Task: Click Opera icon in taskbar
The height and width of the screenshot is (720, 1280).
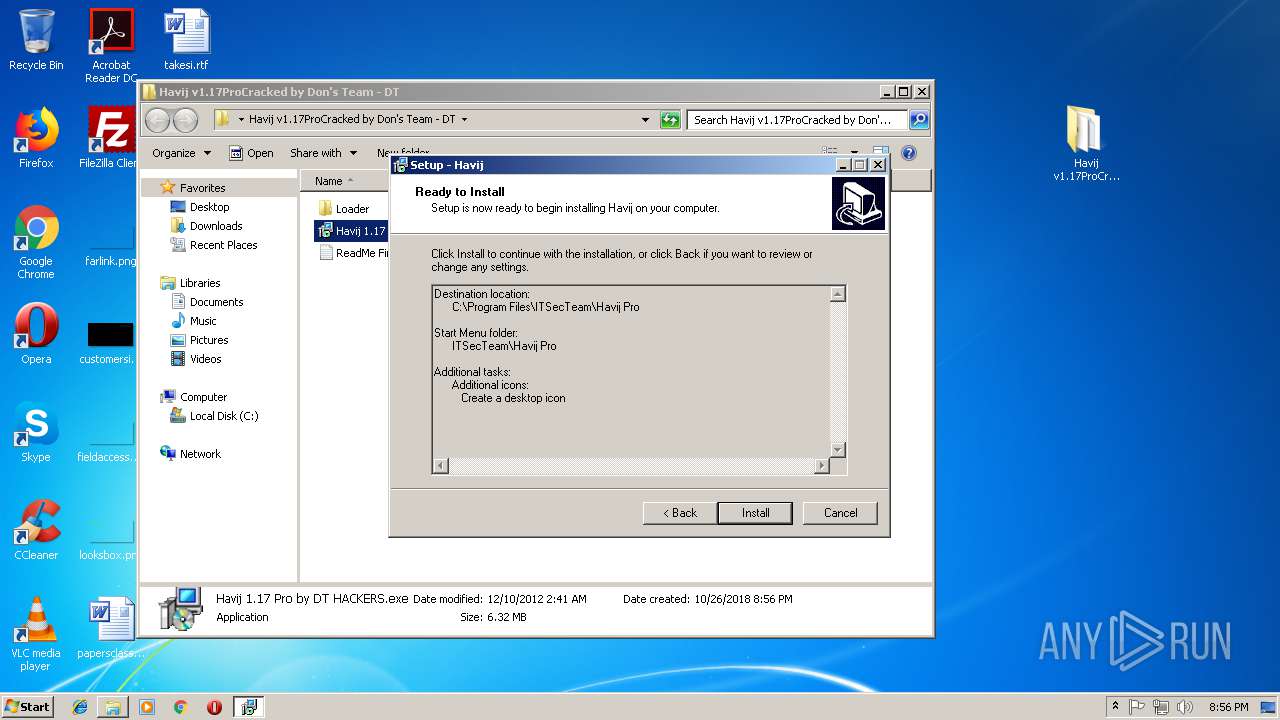Action: pyautogui.click(x=214, y=706)
